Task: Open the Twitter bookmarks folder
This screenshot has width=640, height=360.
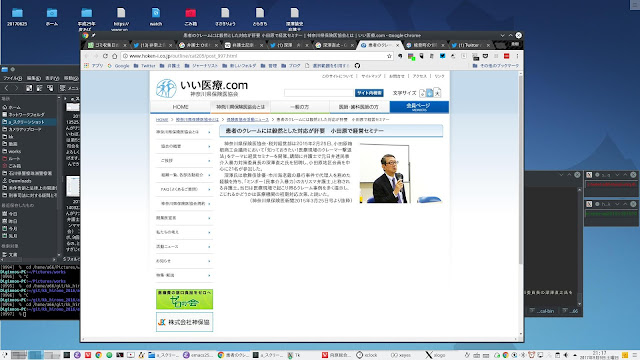Action: (144, 65)
